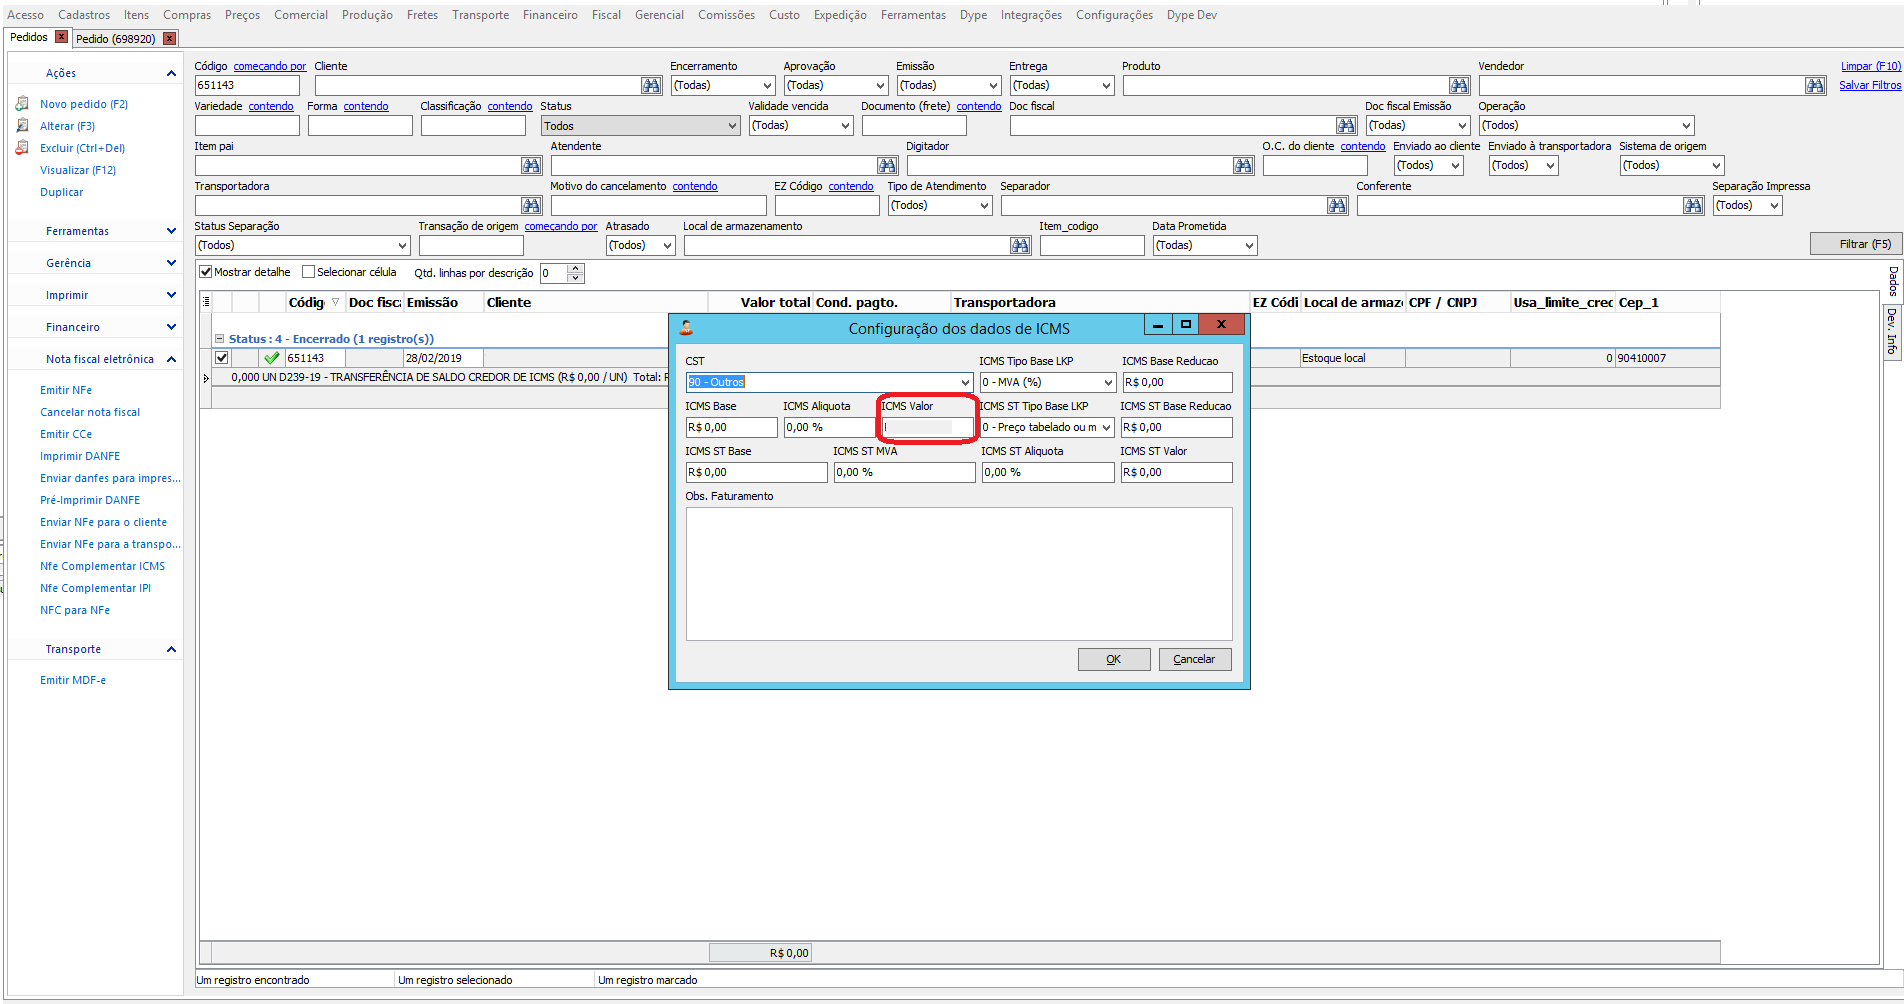Switch to the Pedidos tab
Viewport: 1904px width, 1004px height.
pos(29,37)
